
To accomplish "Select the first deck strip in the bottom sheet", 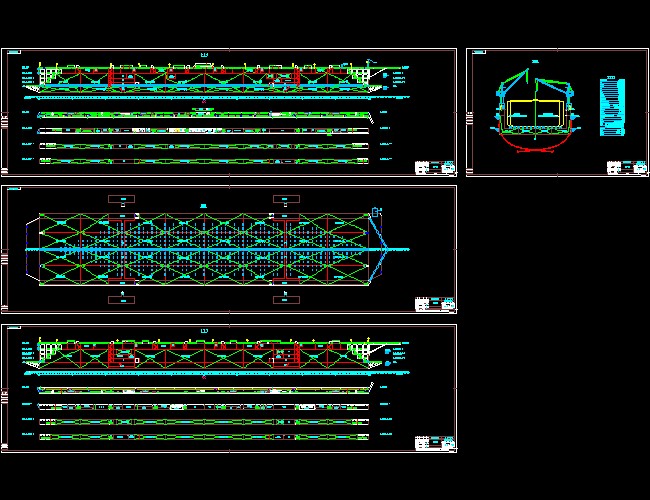I will [x=205, y=390].
